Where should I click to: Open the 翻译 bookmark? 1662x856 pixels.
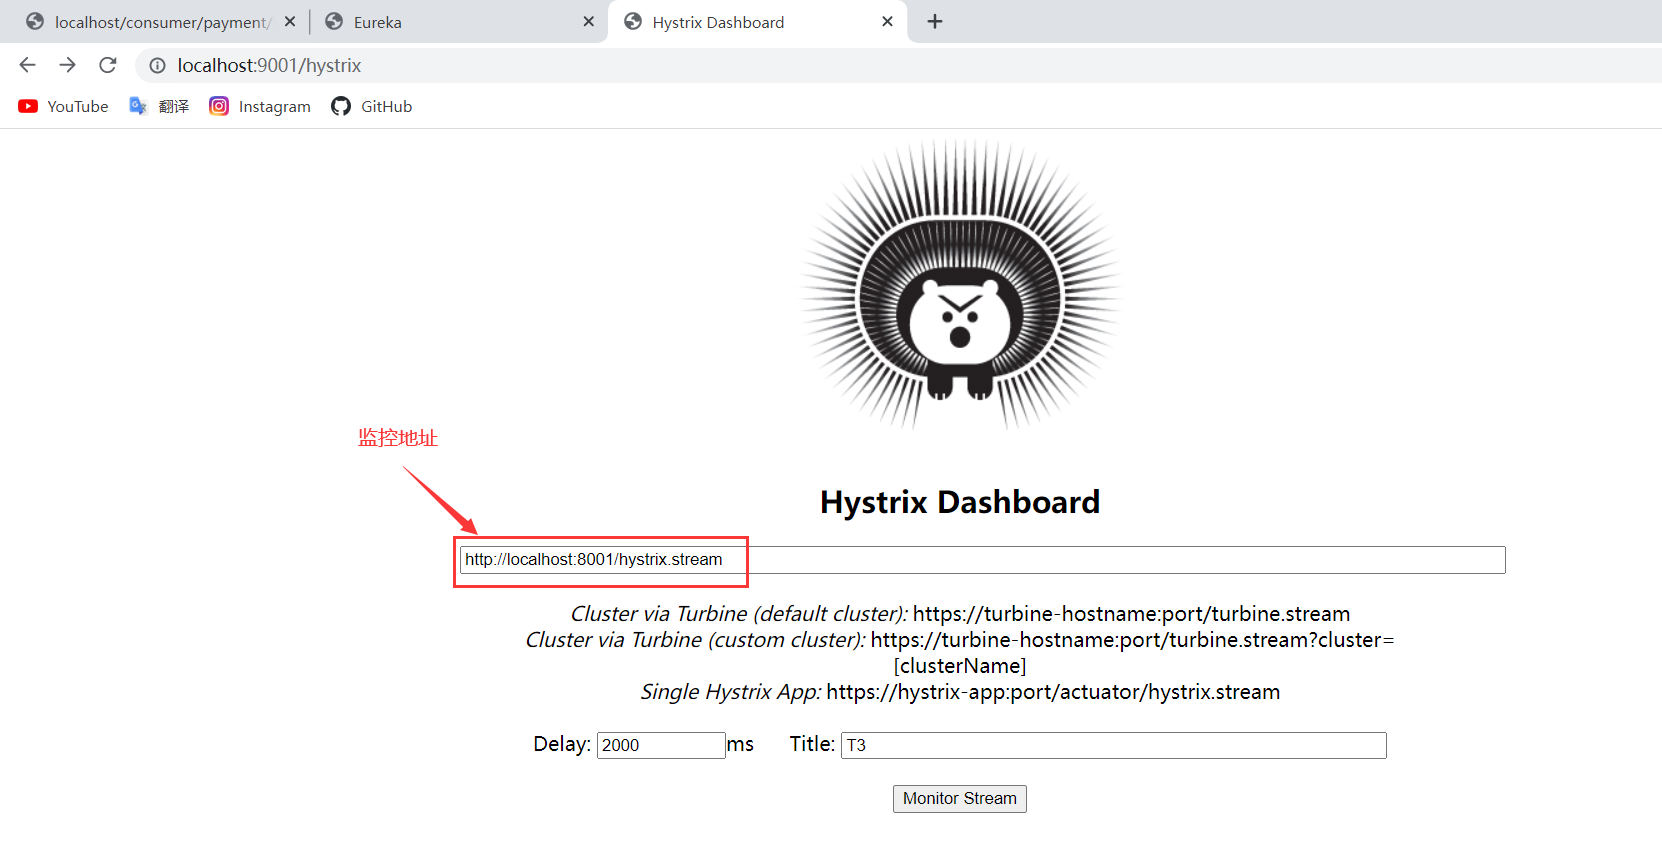click(159, 106)
